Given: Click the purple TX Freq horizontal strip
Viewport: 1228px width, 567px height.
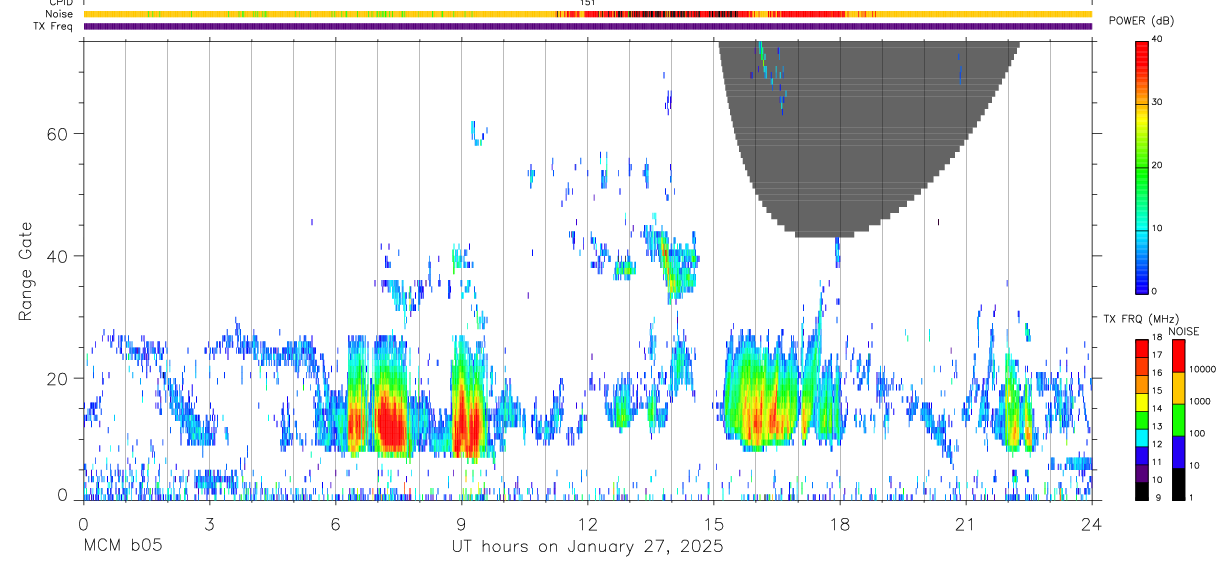Looking at the screenshot, I should (x=588, y=26).
